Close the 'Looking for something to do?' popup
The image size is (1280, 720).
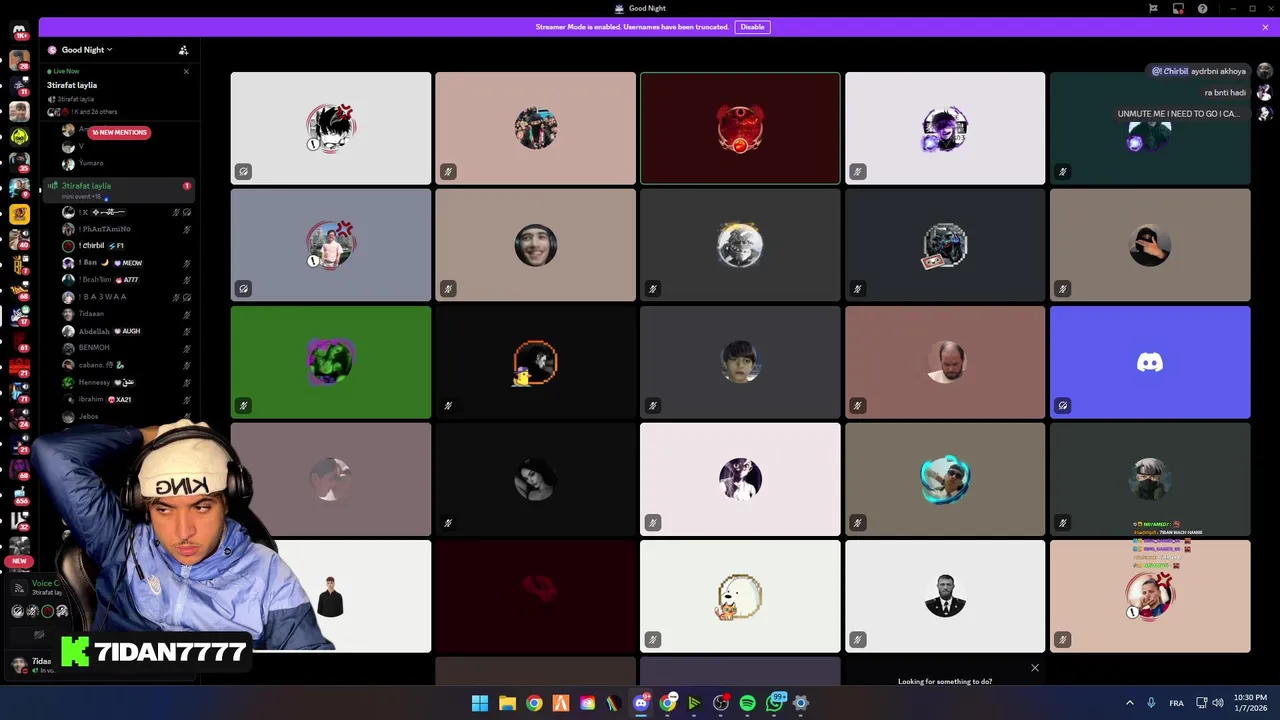point(1035,667)
